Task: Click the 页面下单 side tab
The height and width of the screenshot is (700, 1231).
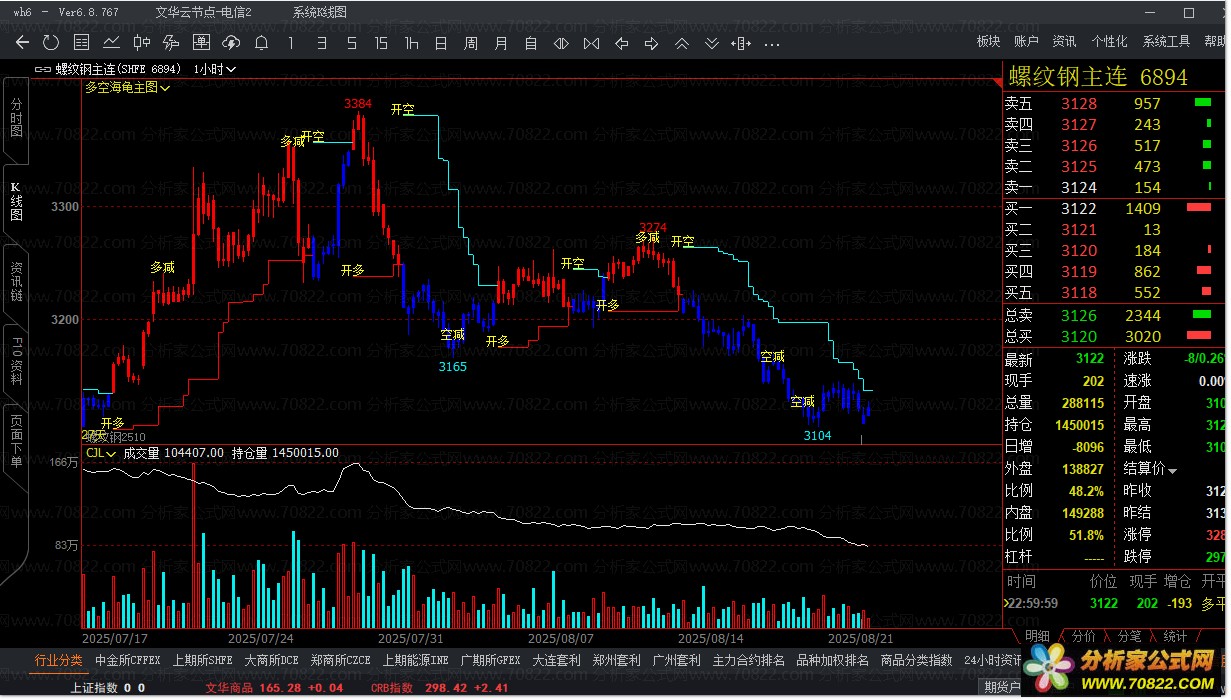Action: tap(16, 443)
